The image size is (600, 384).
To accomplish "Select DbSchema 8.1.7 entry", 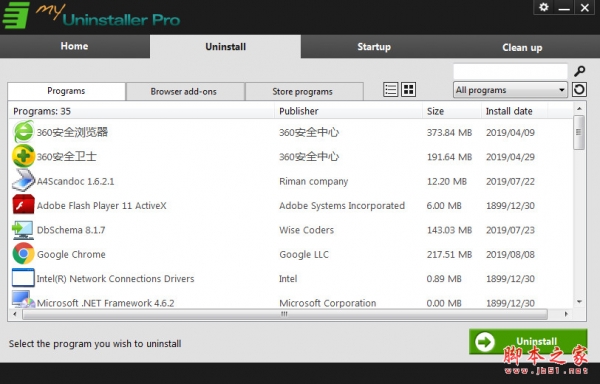I will click(71, 230).
